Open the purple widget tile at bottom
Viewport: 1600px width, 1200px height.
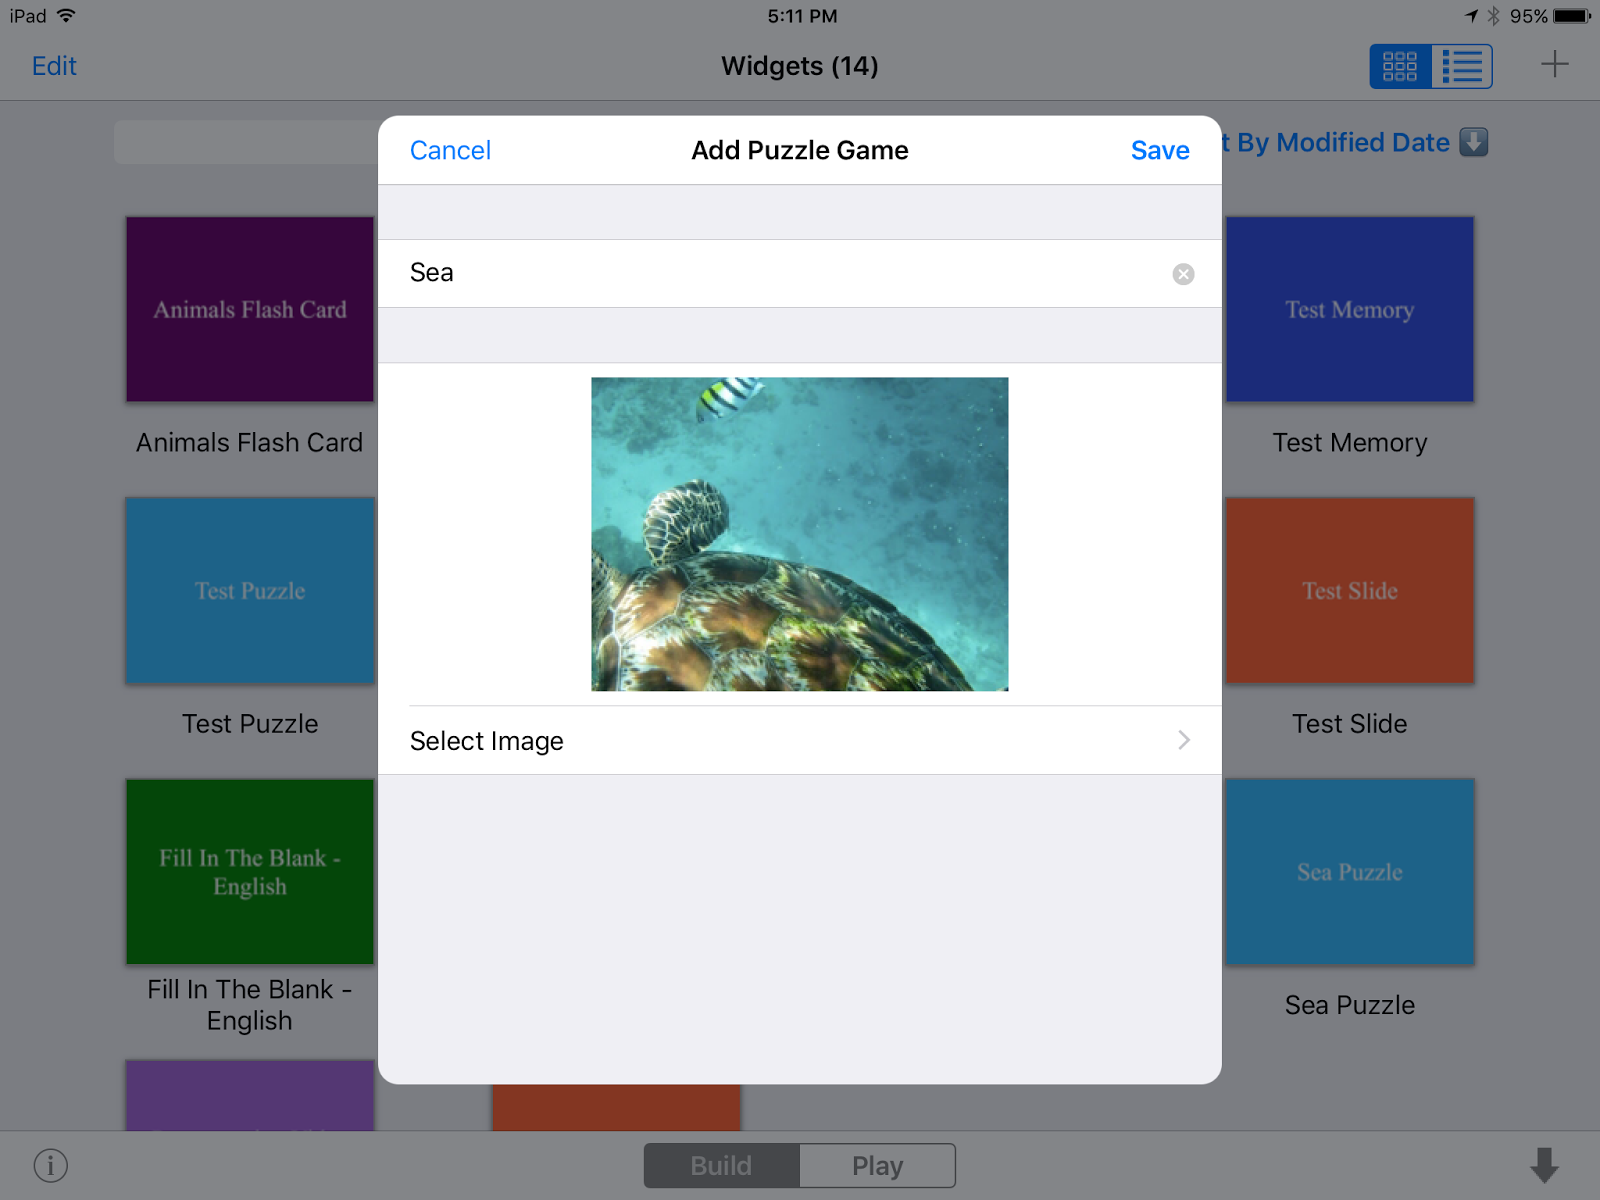coord(250,1096)
